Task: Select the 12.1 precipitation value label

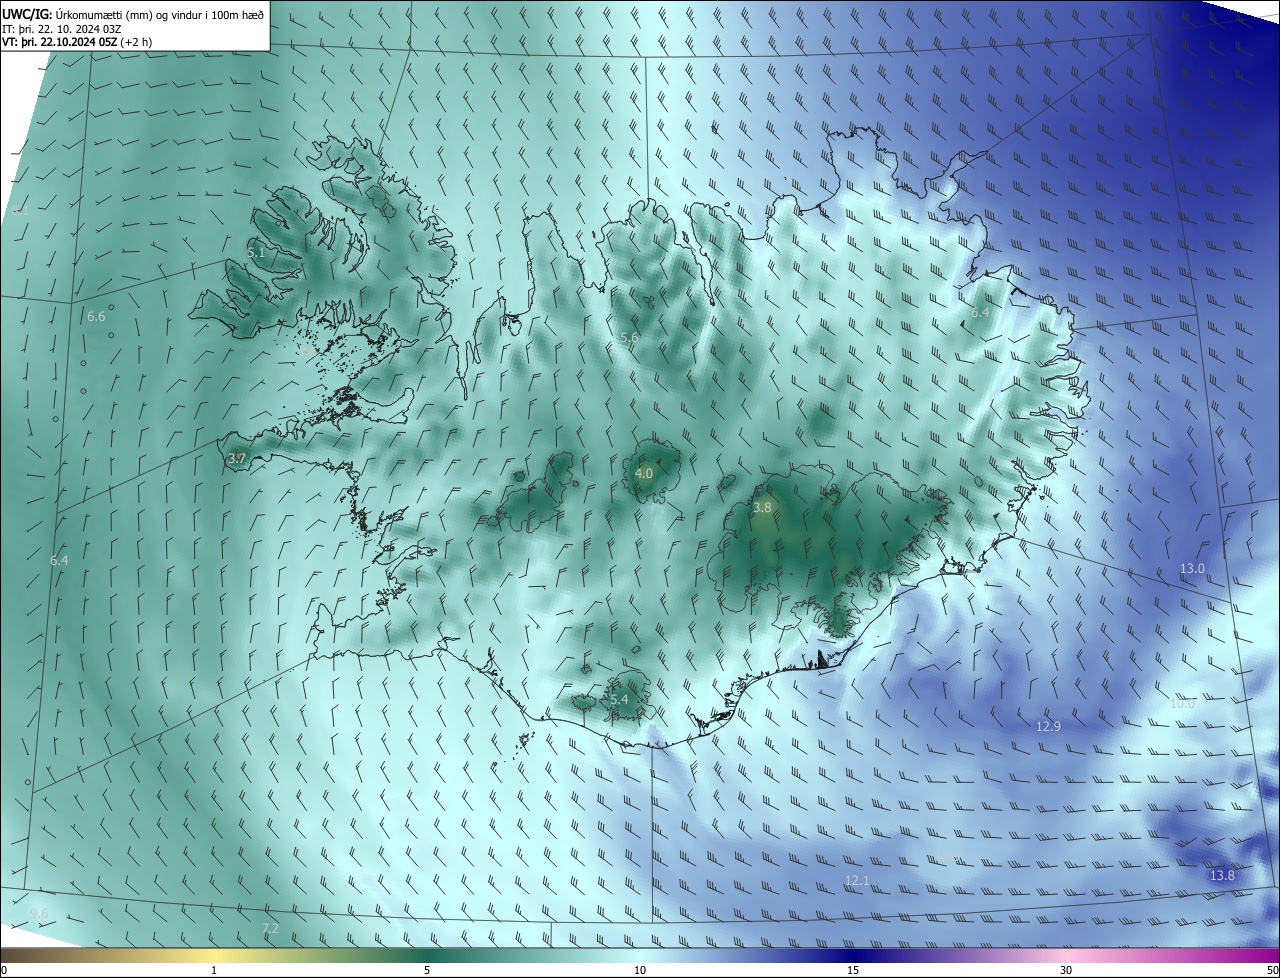Action: [x=857, y=880]
